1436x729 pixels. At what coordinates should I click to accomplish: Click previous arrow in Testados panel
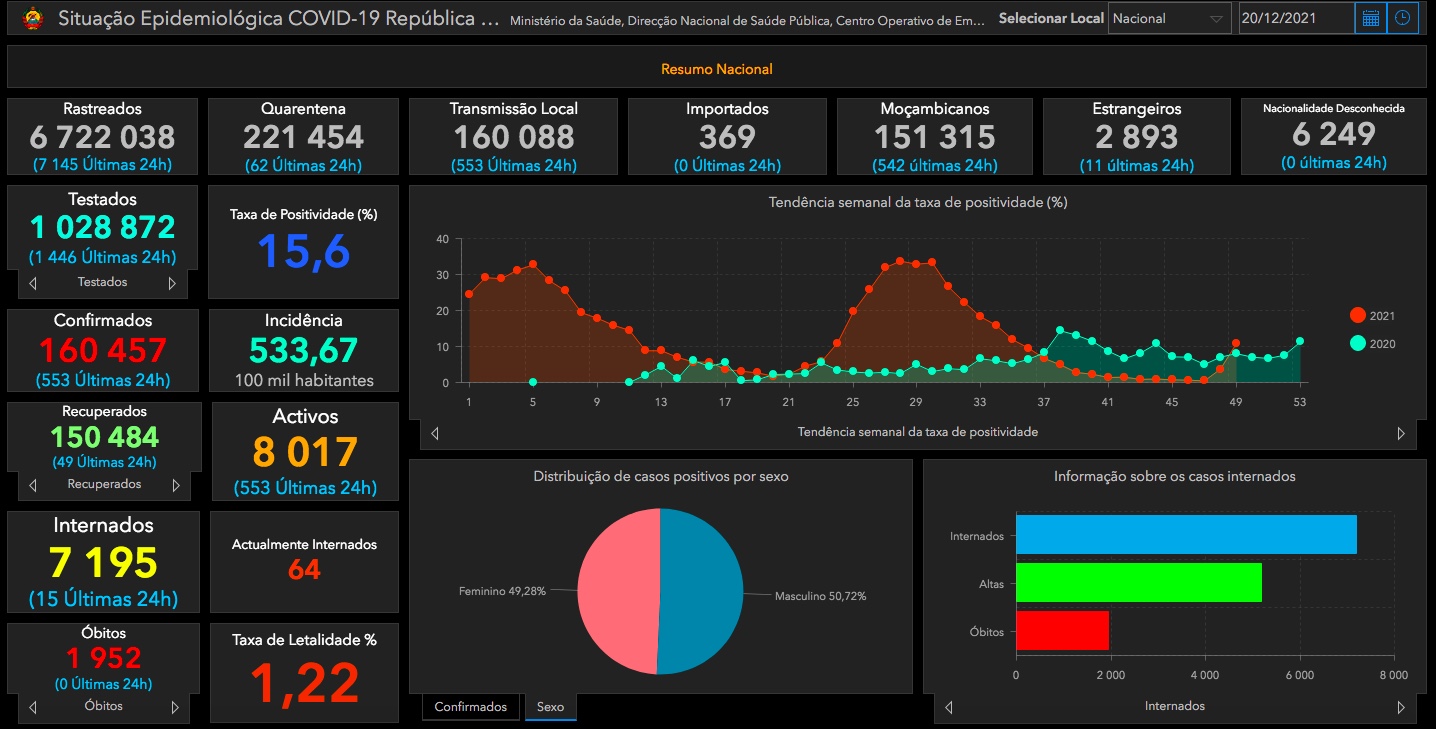[x=33, y=284]
